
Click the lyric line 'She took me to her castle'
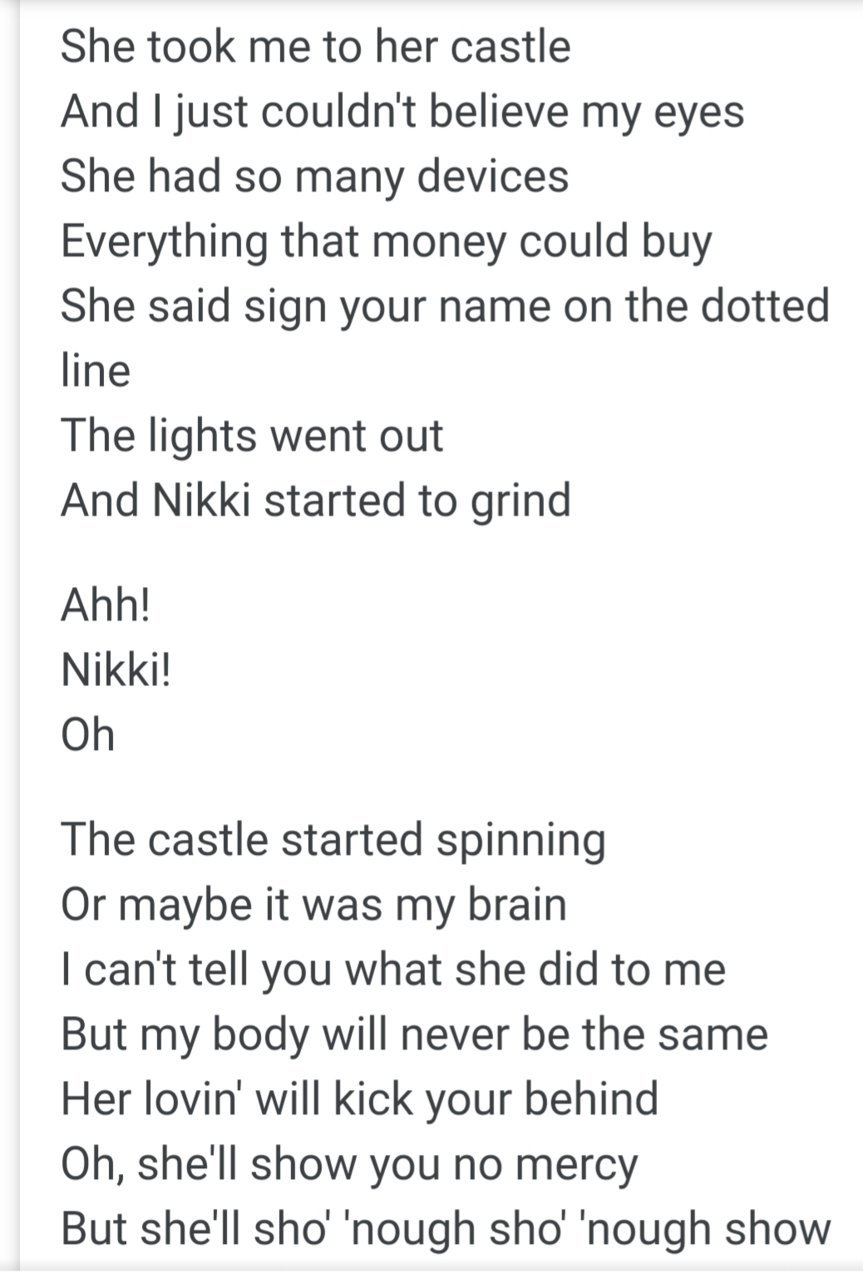pyautogui.click(x=315, y=47)
